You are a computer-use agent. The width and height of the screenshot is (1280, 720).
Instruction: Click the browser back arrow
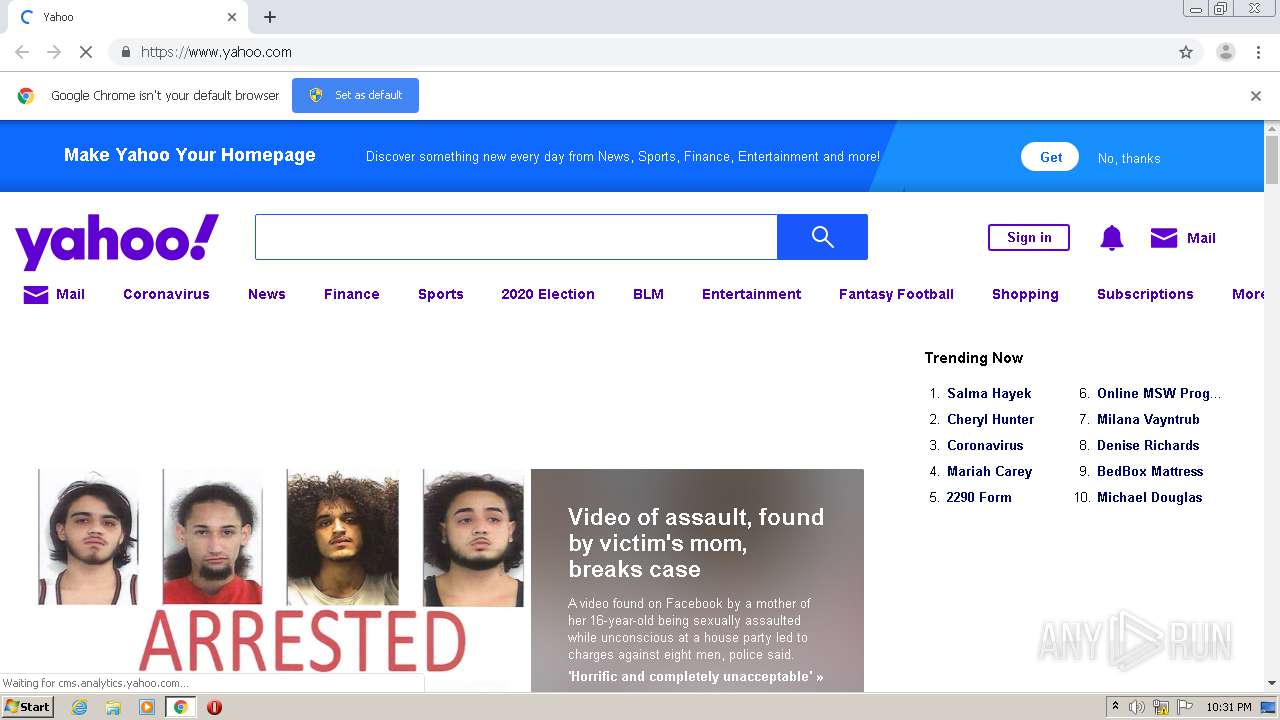pyautogui.click(x=22, y=52)
